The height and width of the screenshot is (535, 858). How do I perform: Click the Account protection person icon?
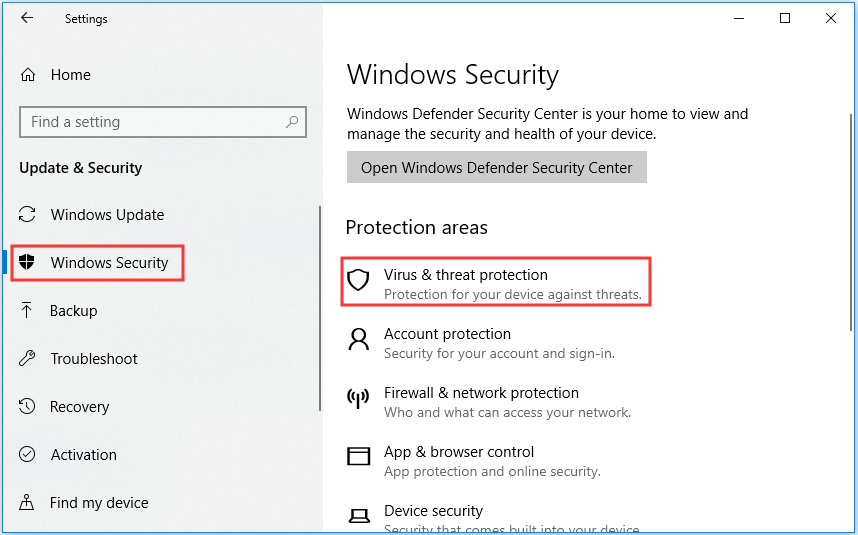pos(358,340)
